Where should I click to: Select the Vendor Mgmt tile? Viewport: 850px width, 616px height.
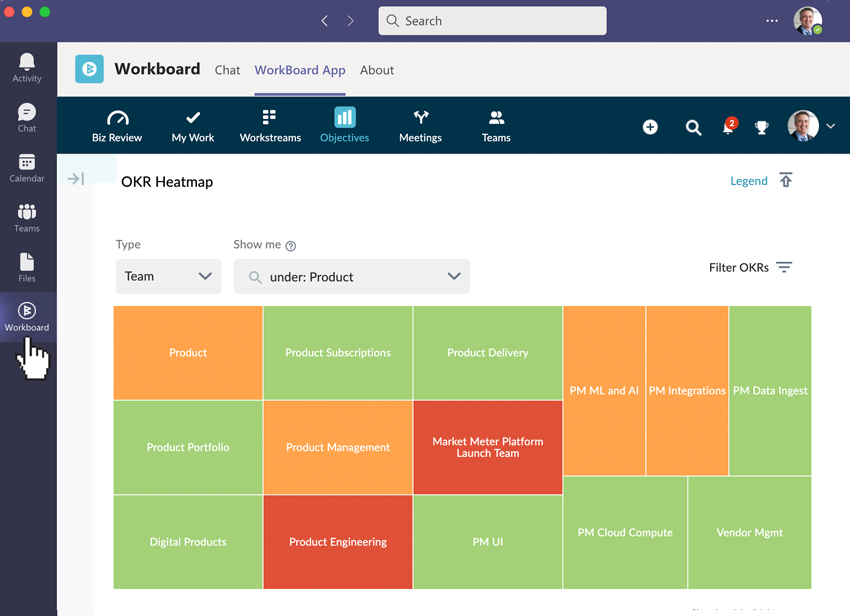(x=750, y=533)
